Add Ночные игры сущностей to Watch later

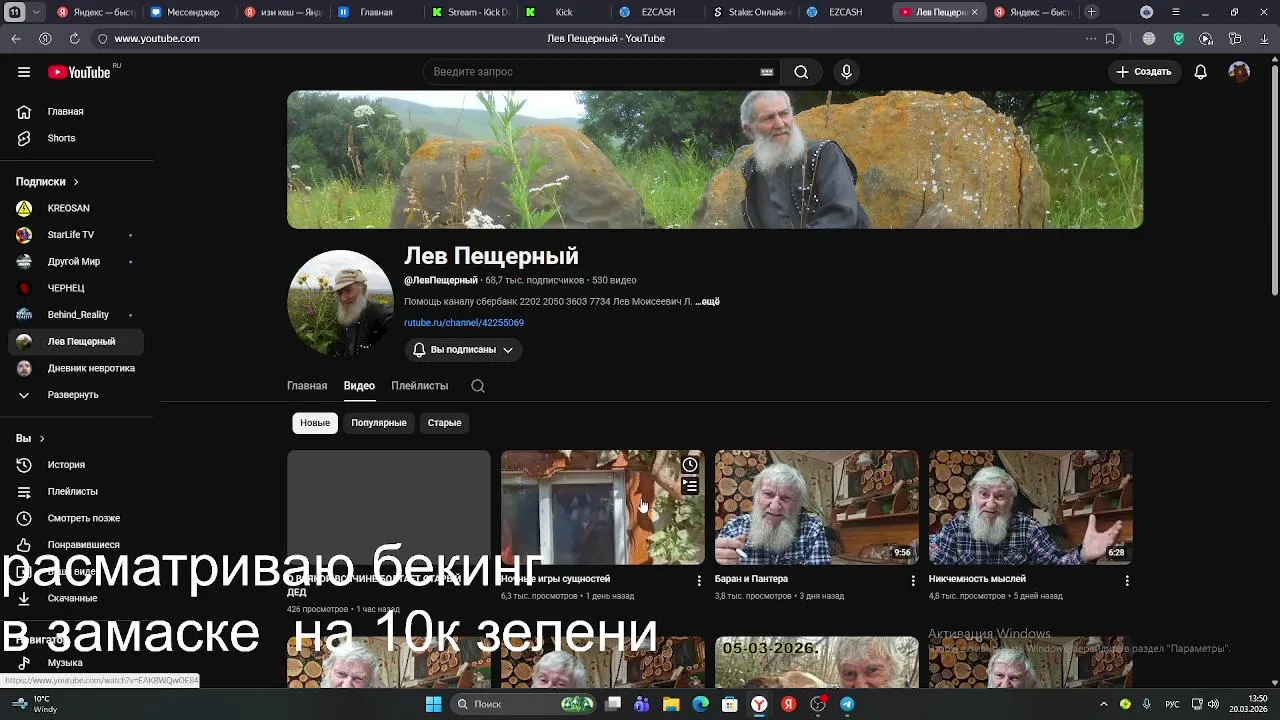coord(690,465)
